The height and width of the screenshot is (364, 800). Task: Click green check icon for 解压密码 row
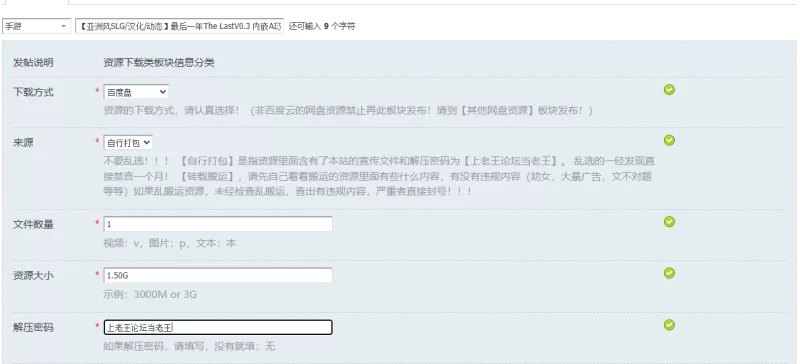669,325
